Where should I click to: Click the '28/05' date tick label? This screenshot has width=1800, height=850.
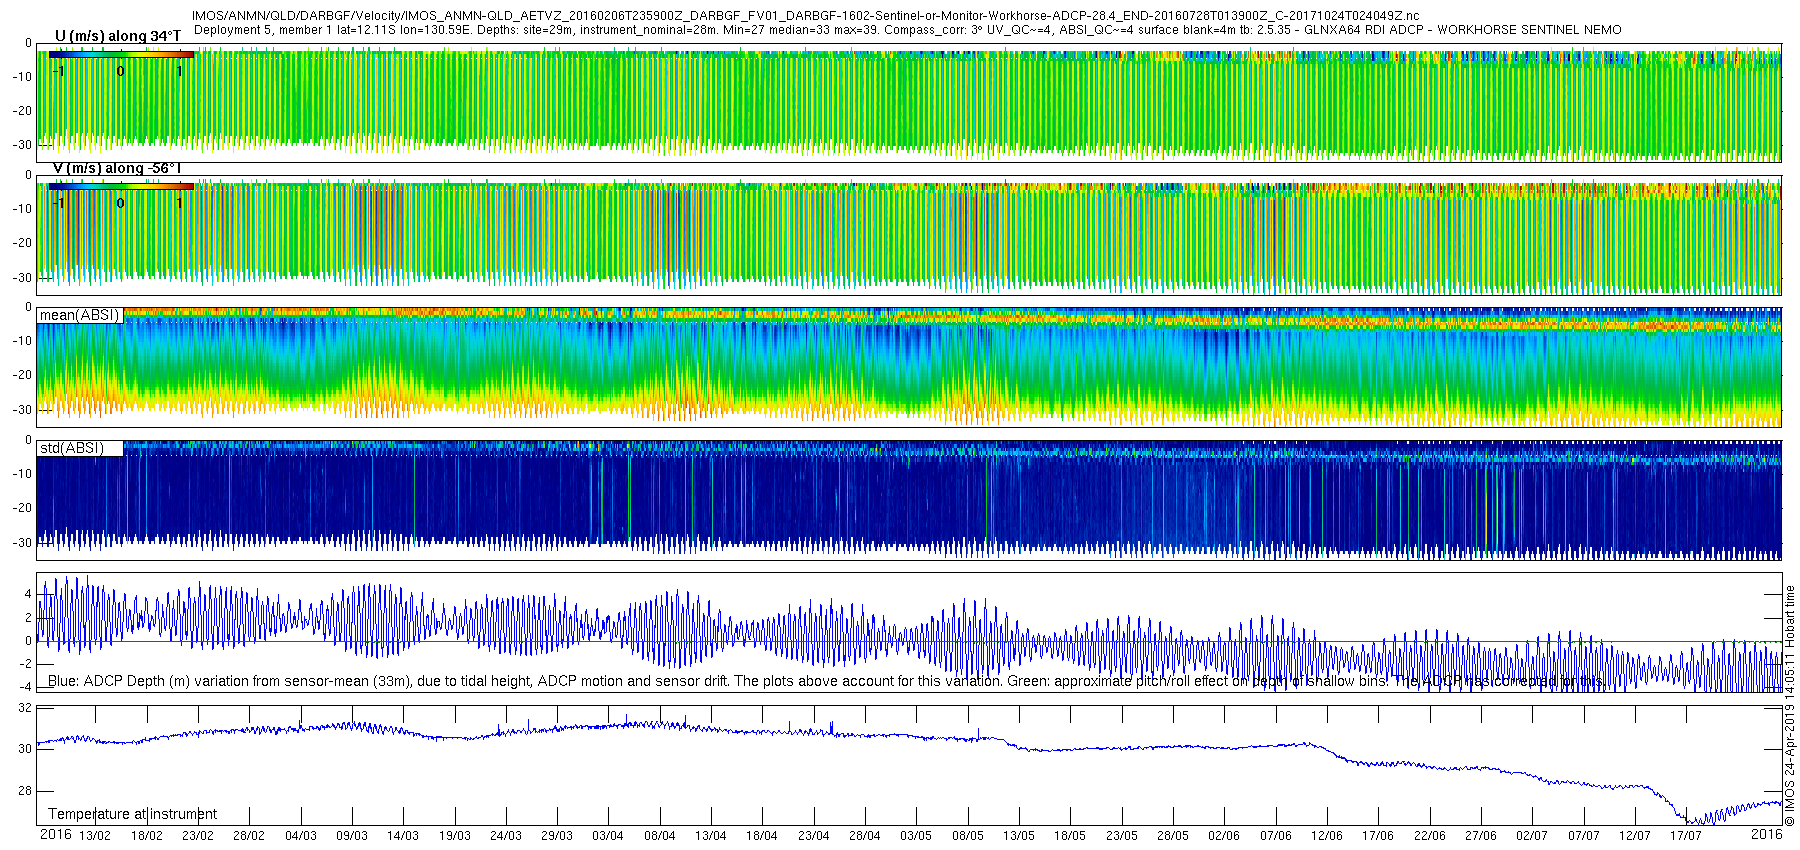(x=1173, y=836)
